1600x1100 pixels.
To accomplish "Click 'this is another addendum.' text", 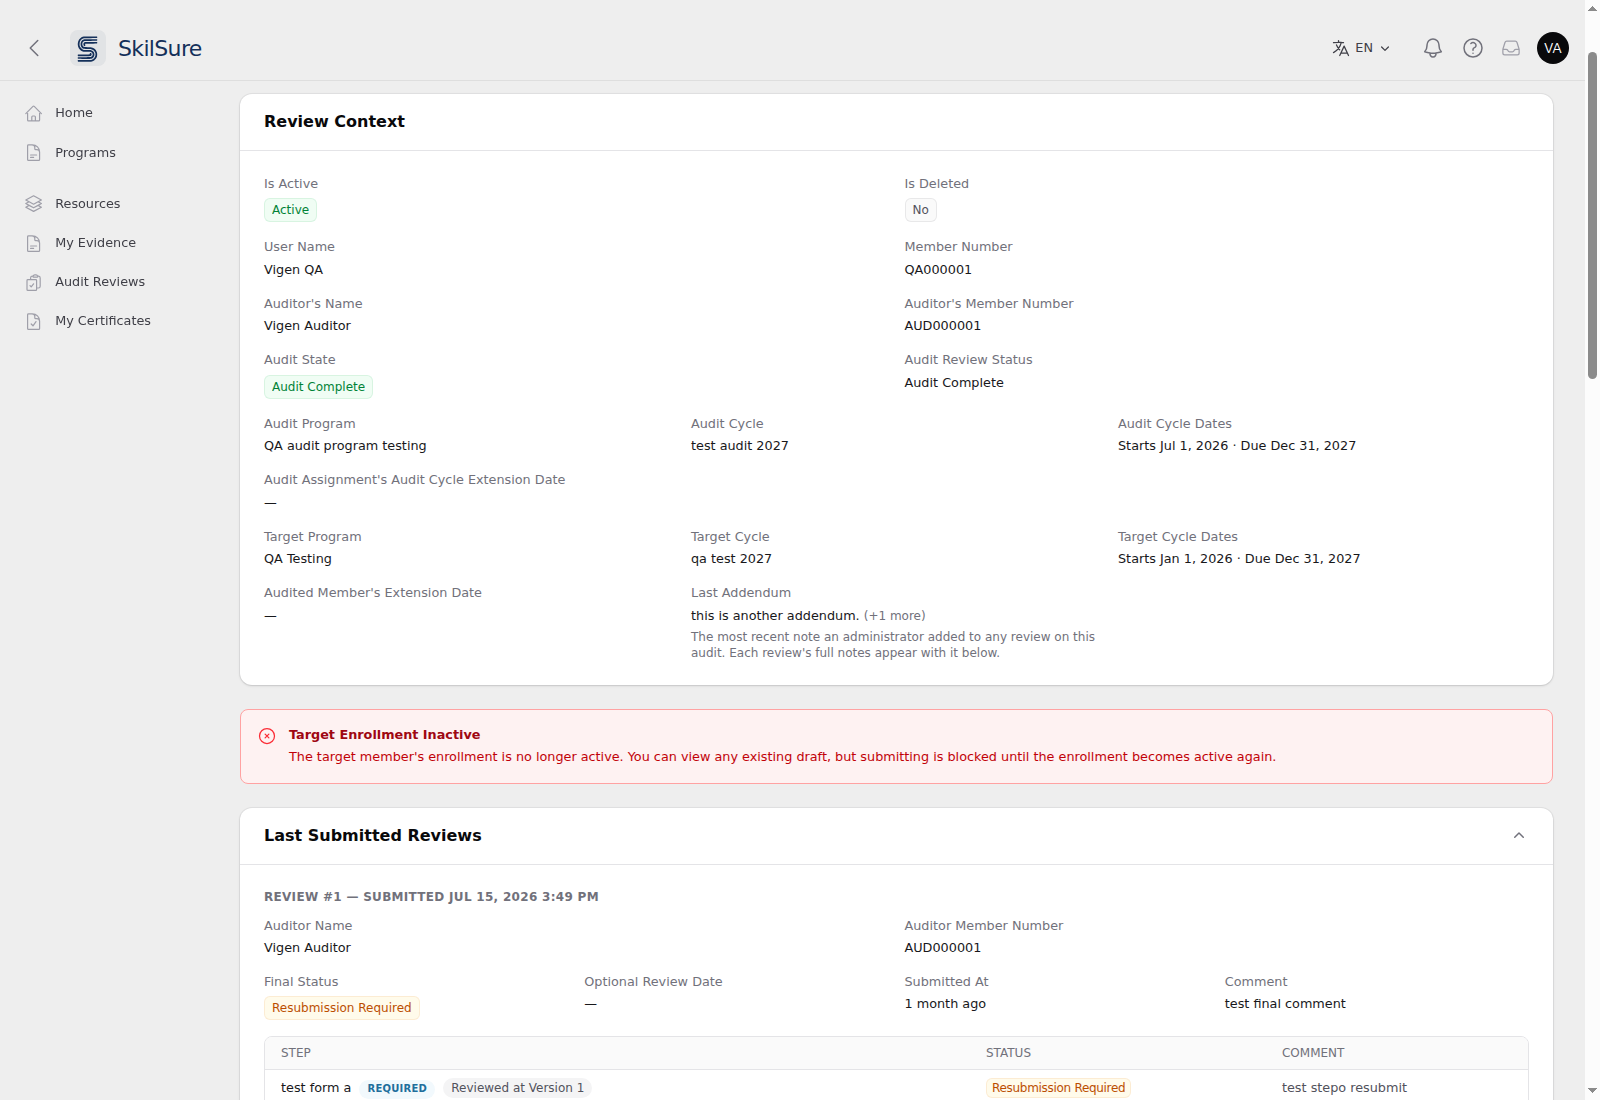I will pyautogui.click(x=775, y=616).
